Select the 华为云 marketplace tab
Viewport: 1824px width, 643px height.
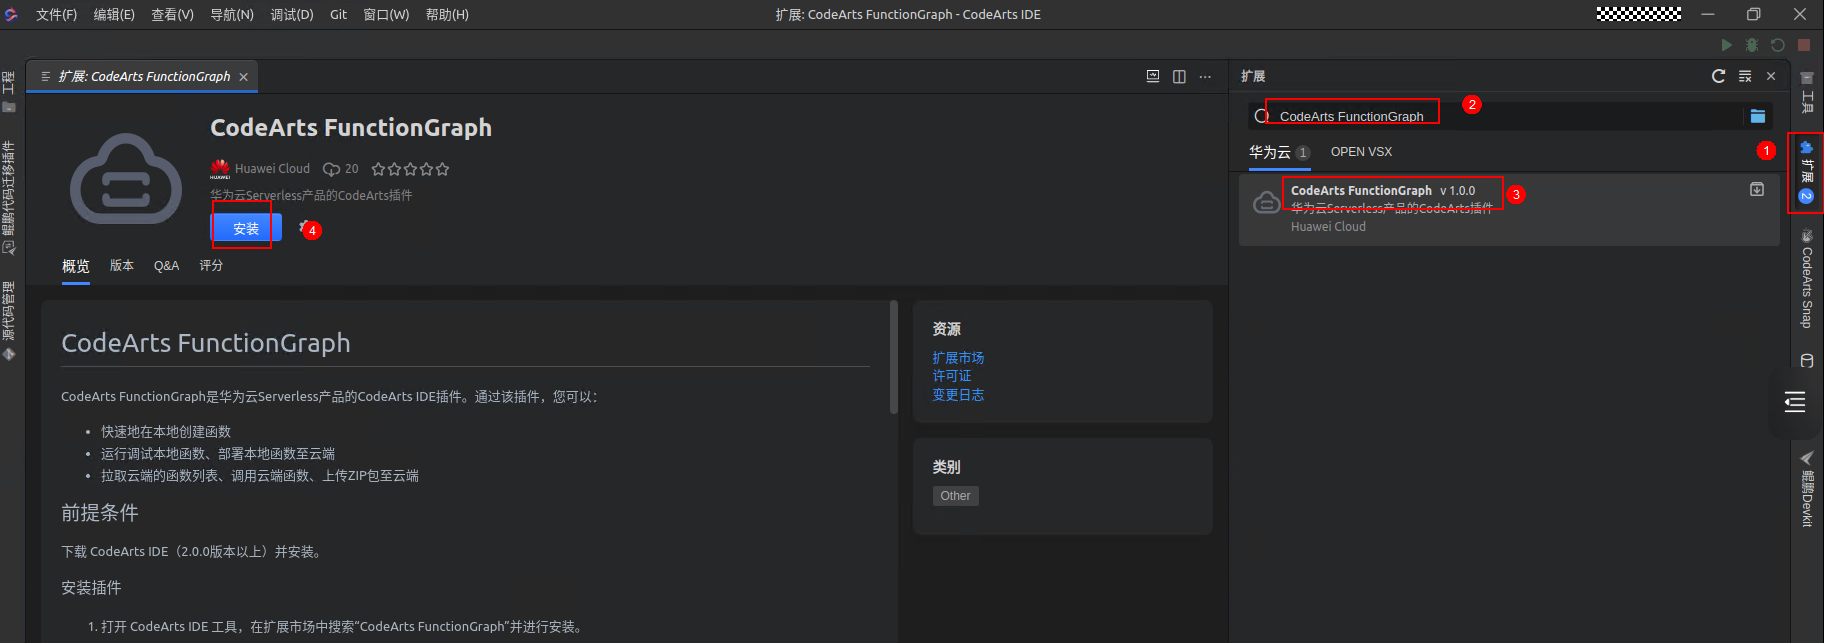tap(1279, 152)
